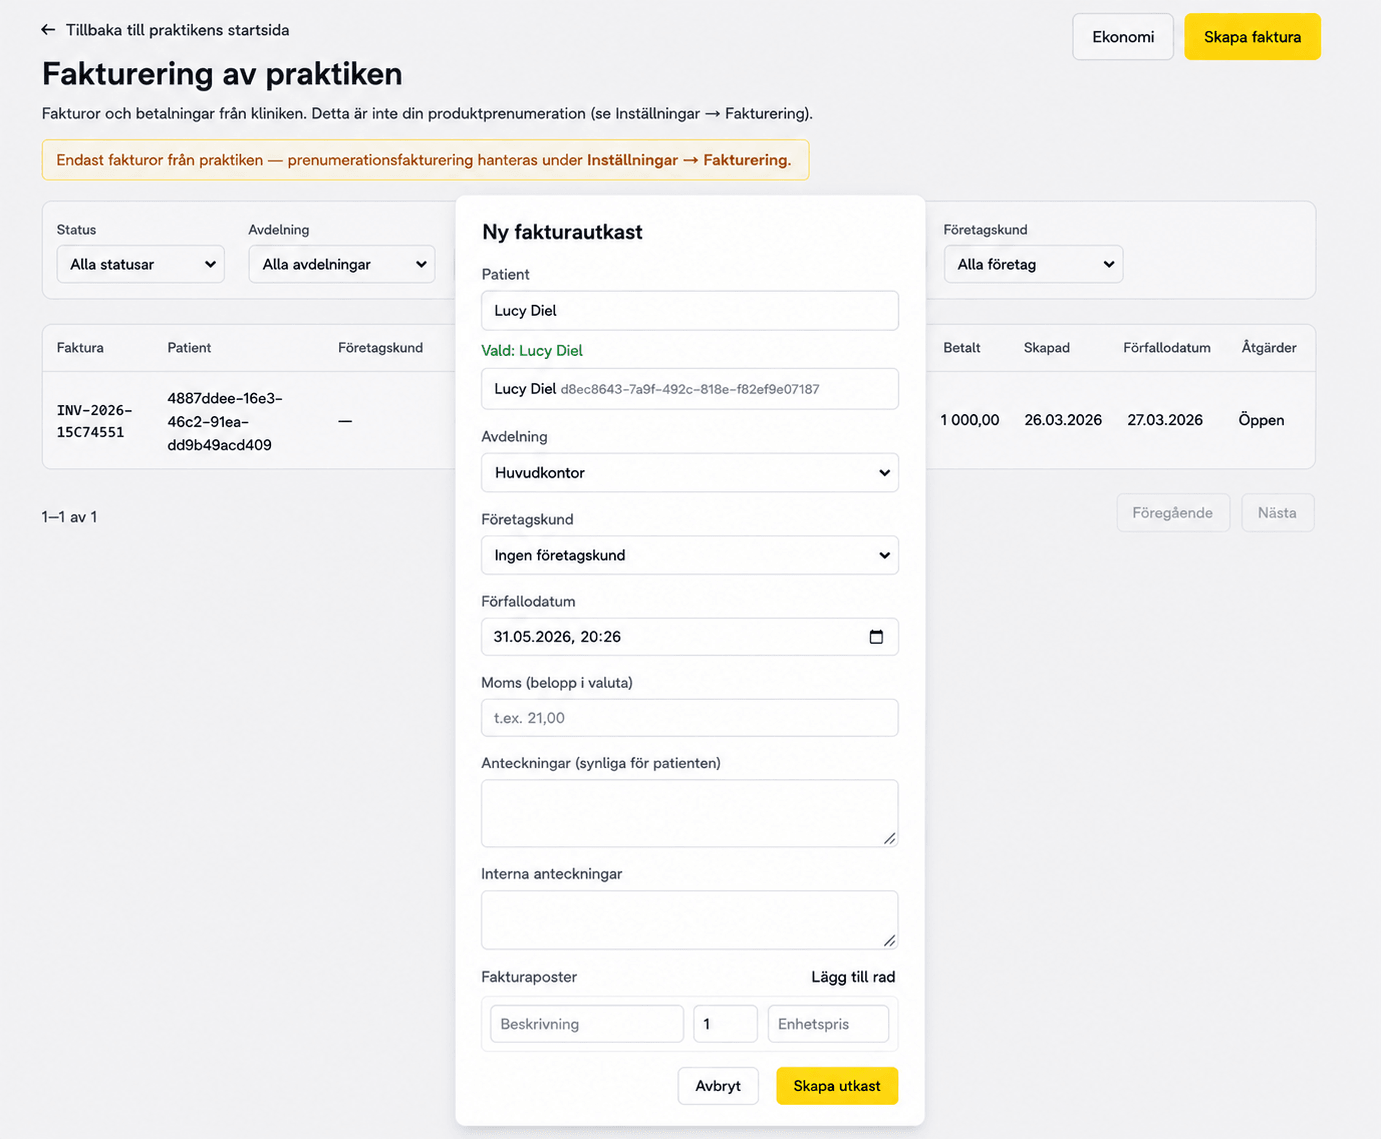
Task: Open the Alla företag filter dropdown
Action: pos(1033,264)
